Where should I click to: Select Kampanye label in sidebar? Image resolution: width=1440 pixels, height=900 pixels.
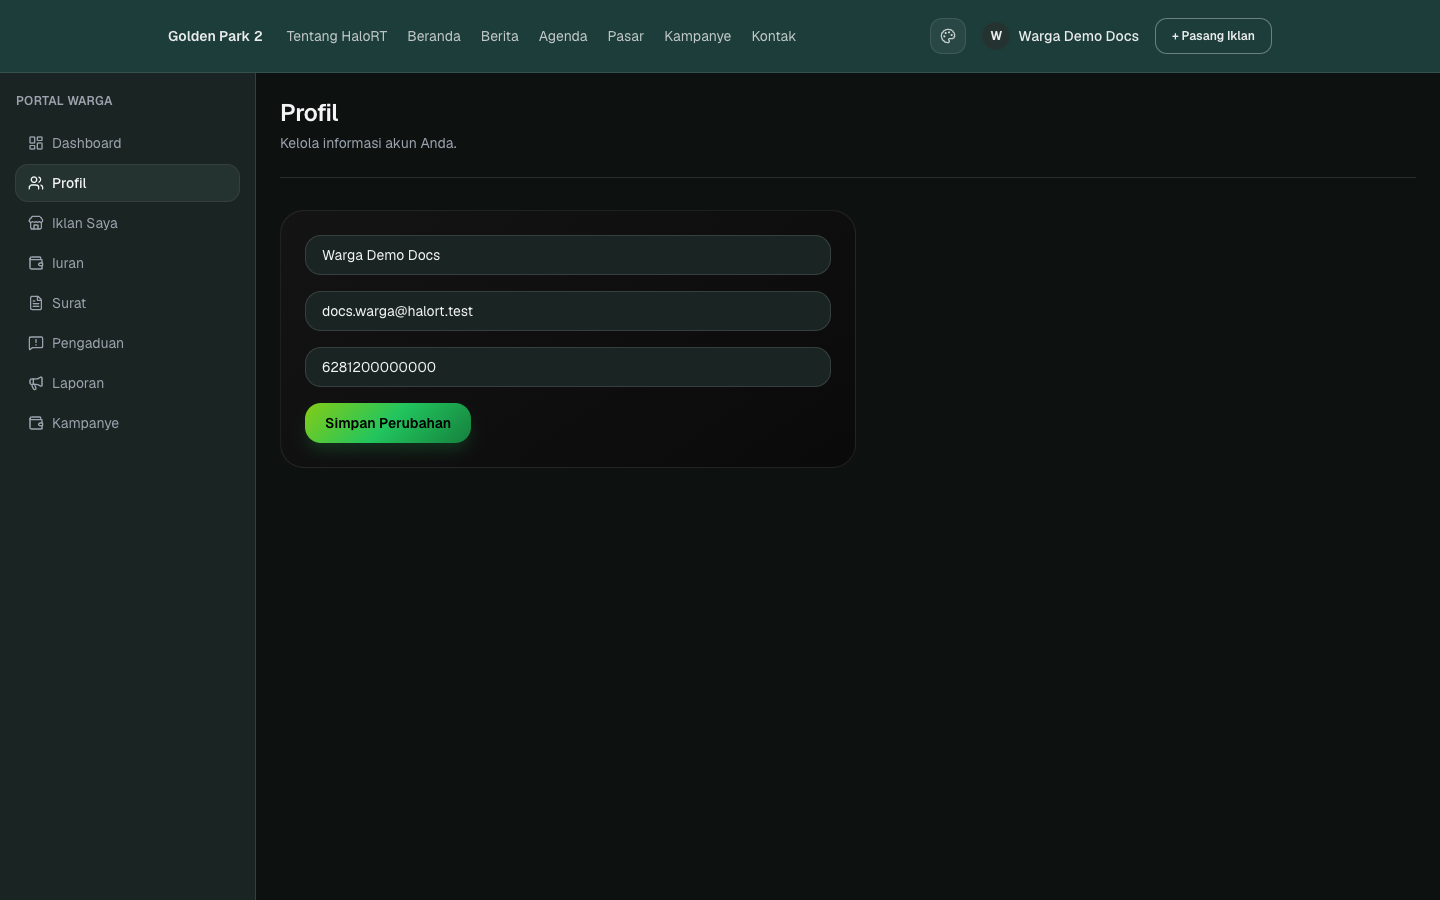[85, 423]
